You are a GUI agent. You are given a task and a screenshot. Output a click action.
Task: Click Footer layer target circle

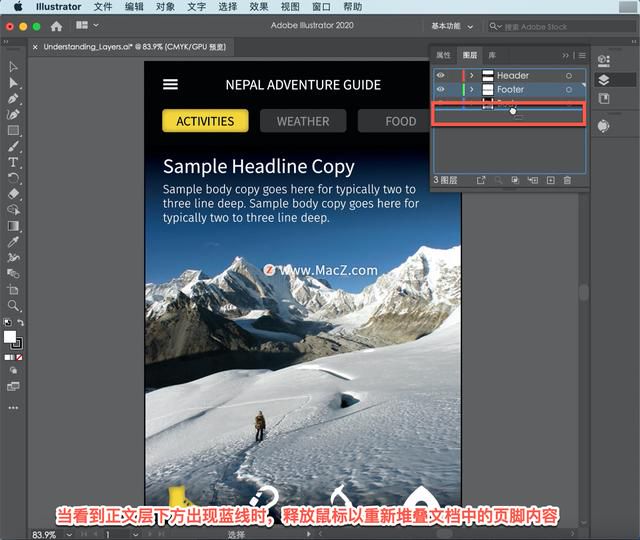(569, 90)
